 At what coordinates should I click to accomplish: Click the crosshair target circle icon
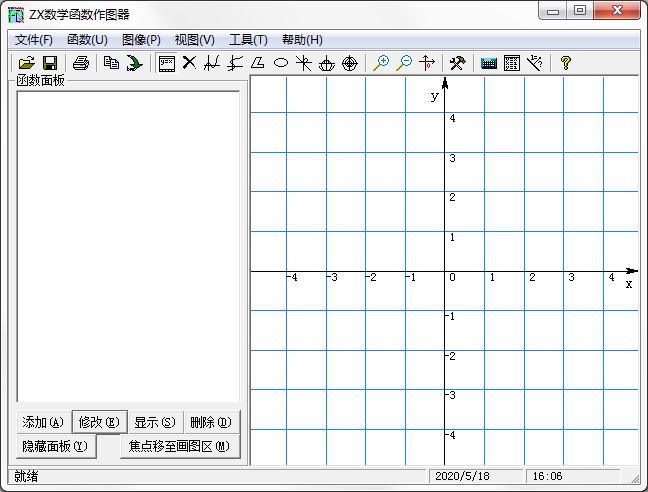point(350,63)
